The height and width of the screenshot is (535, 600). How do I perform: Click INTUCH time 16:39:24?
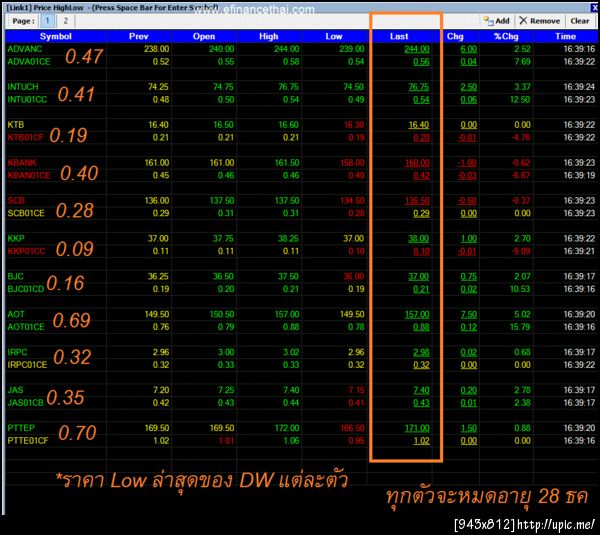579,87
